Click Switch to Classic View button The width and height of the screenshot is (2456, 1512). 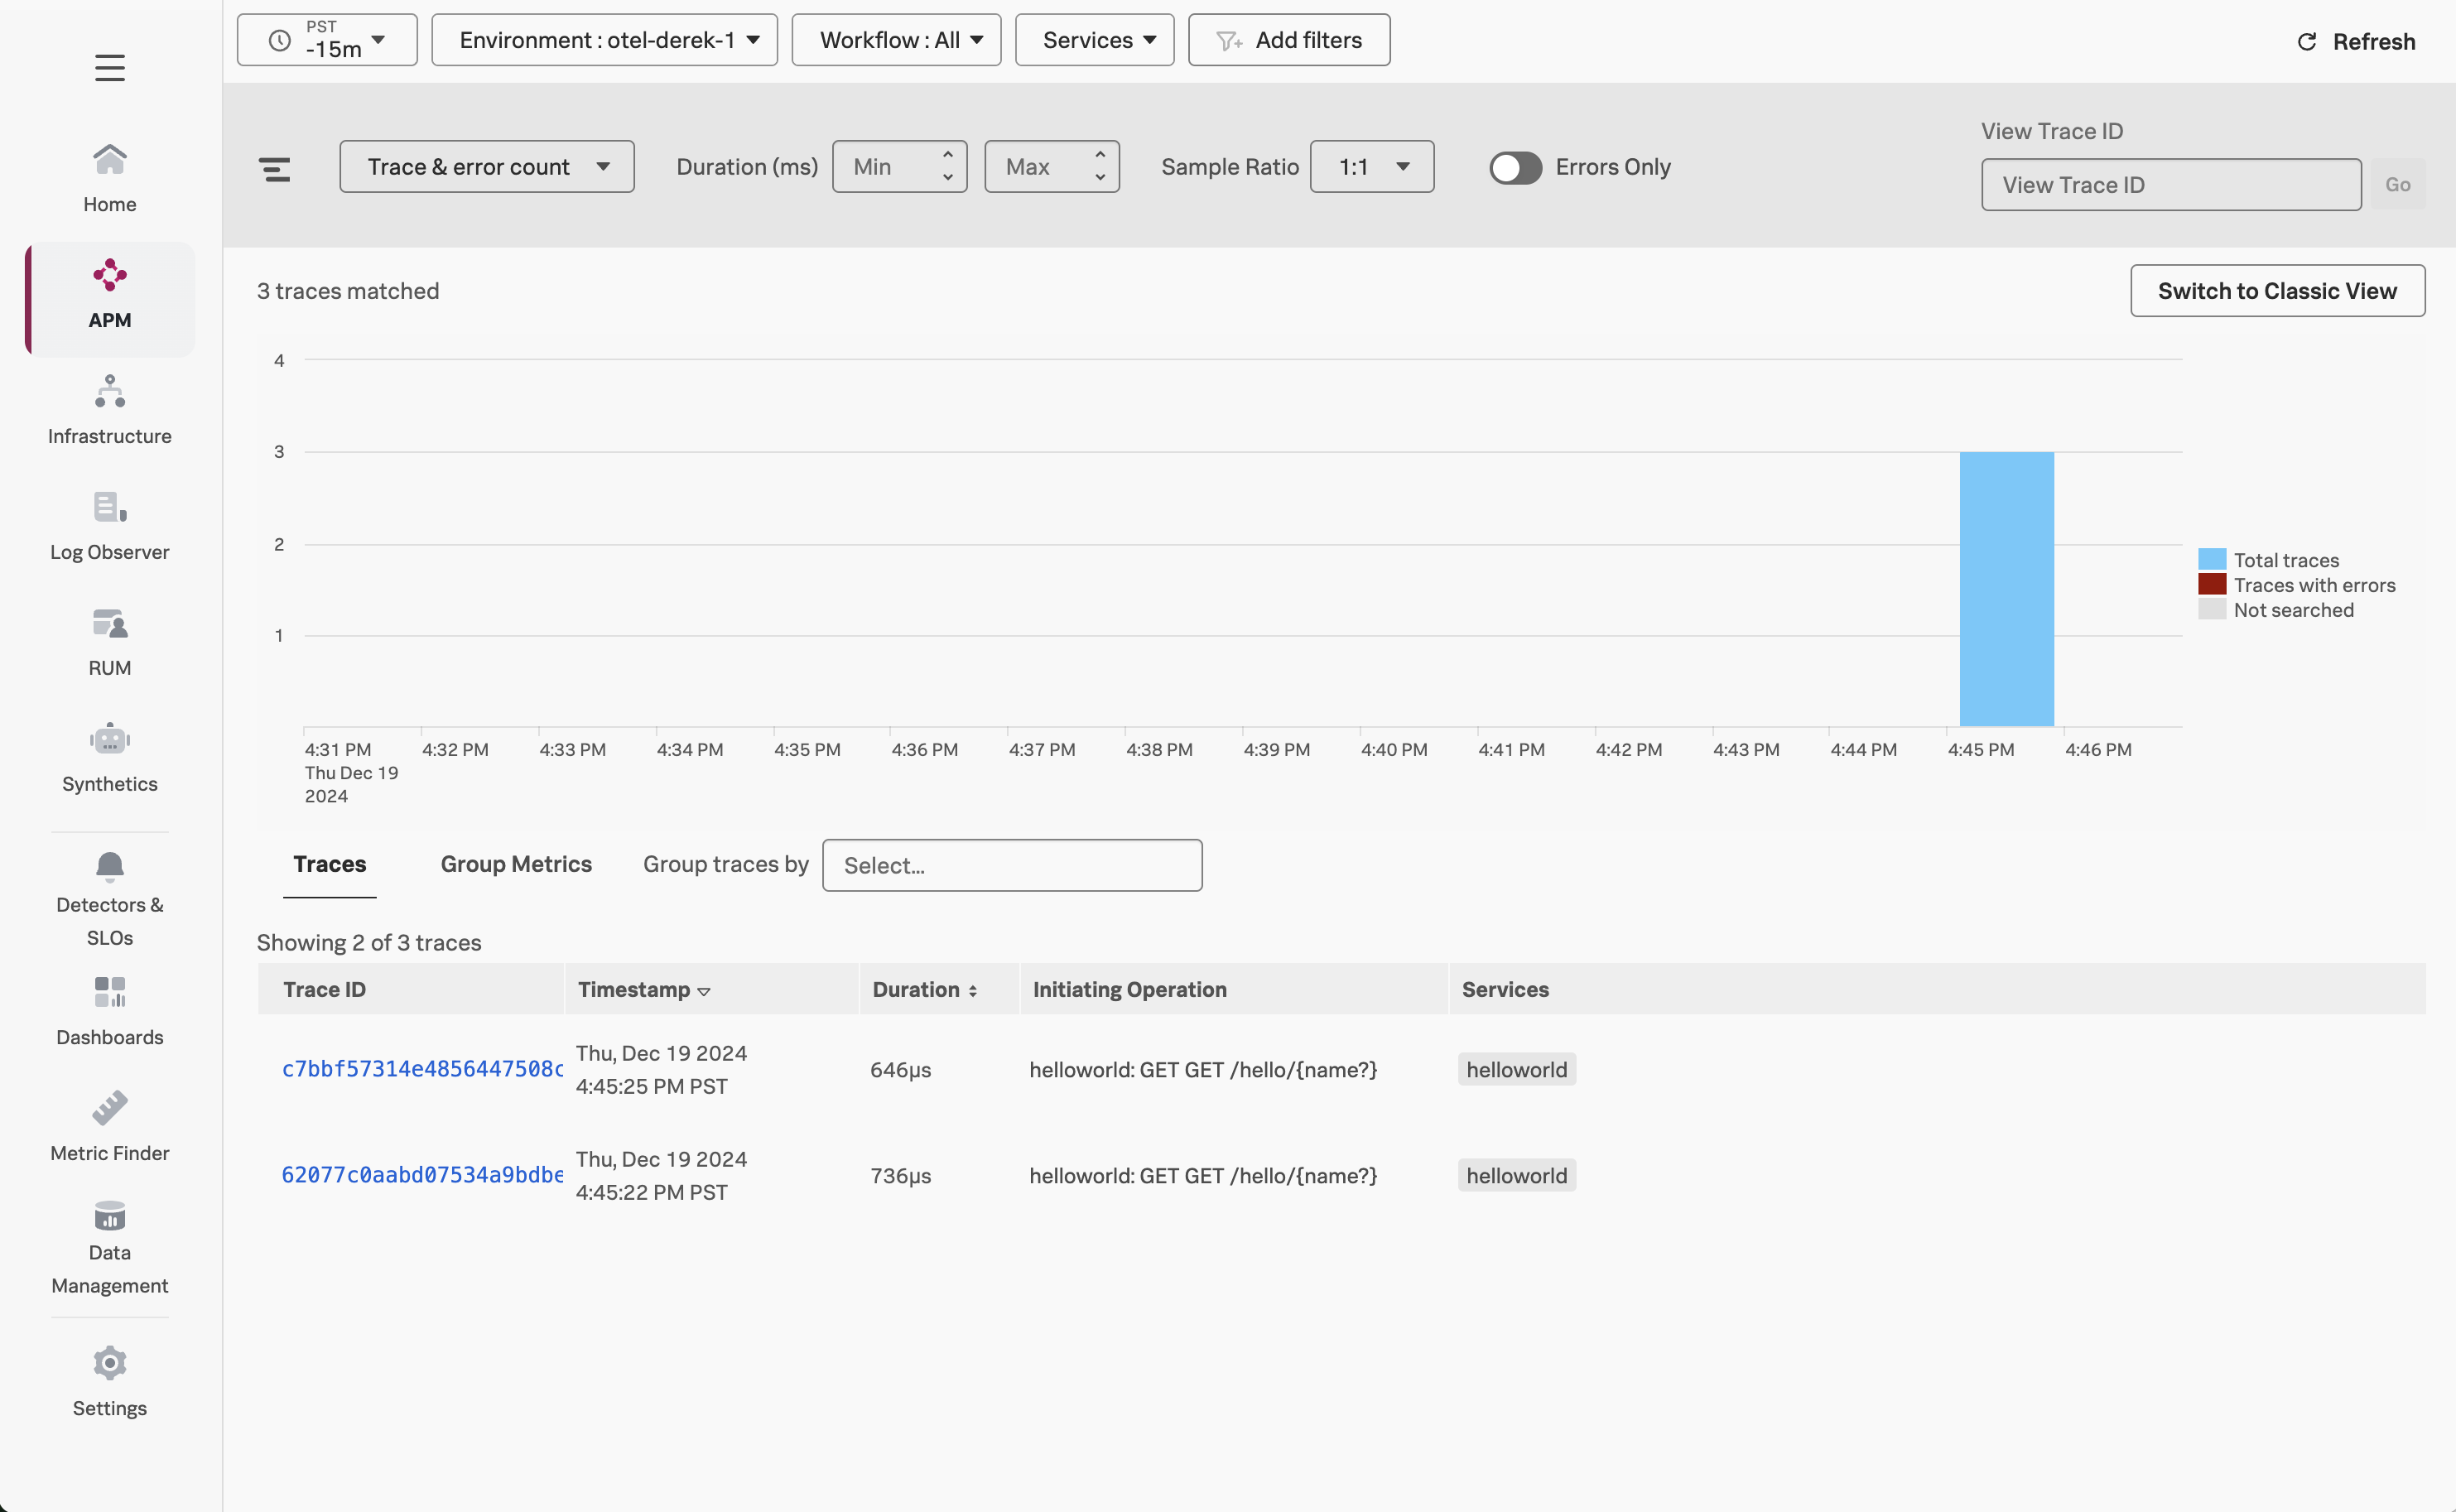coord(2276,291)
